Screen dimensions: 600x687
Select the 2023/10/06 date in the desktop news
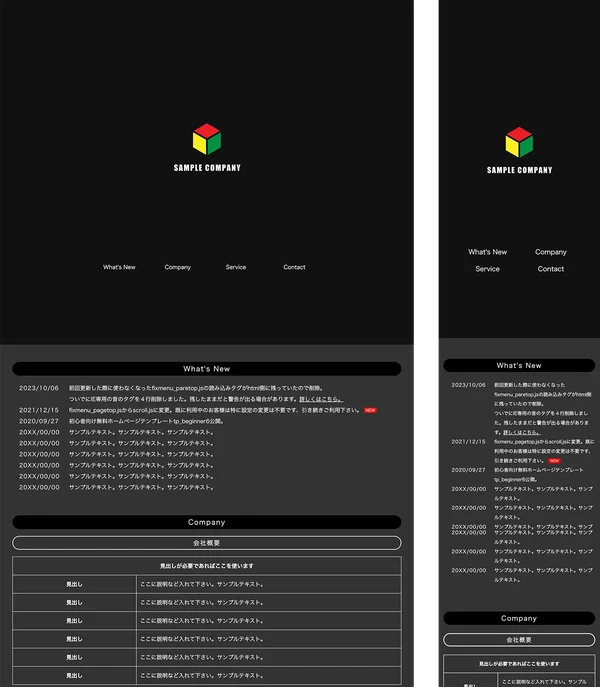39,387
